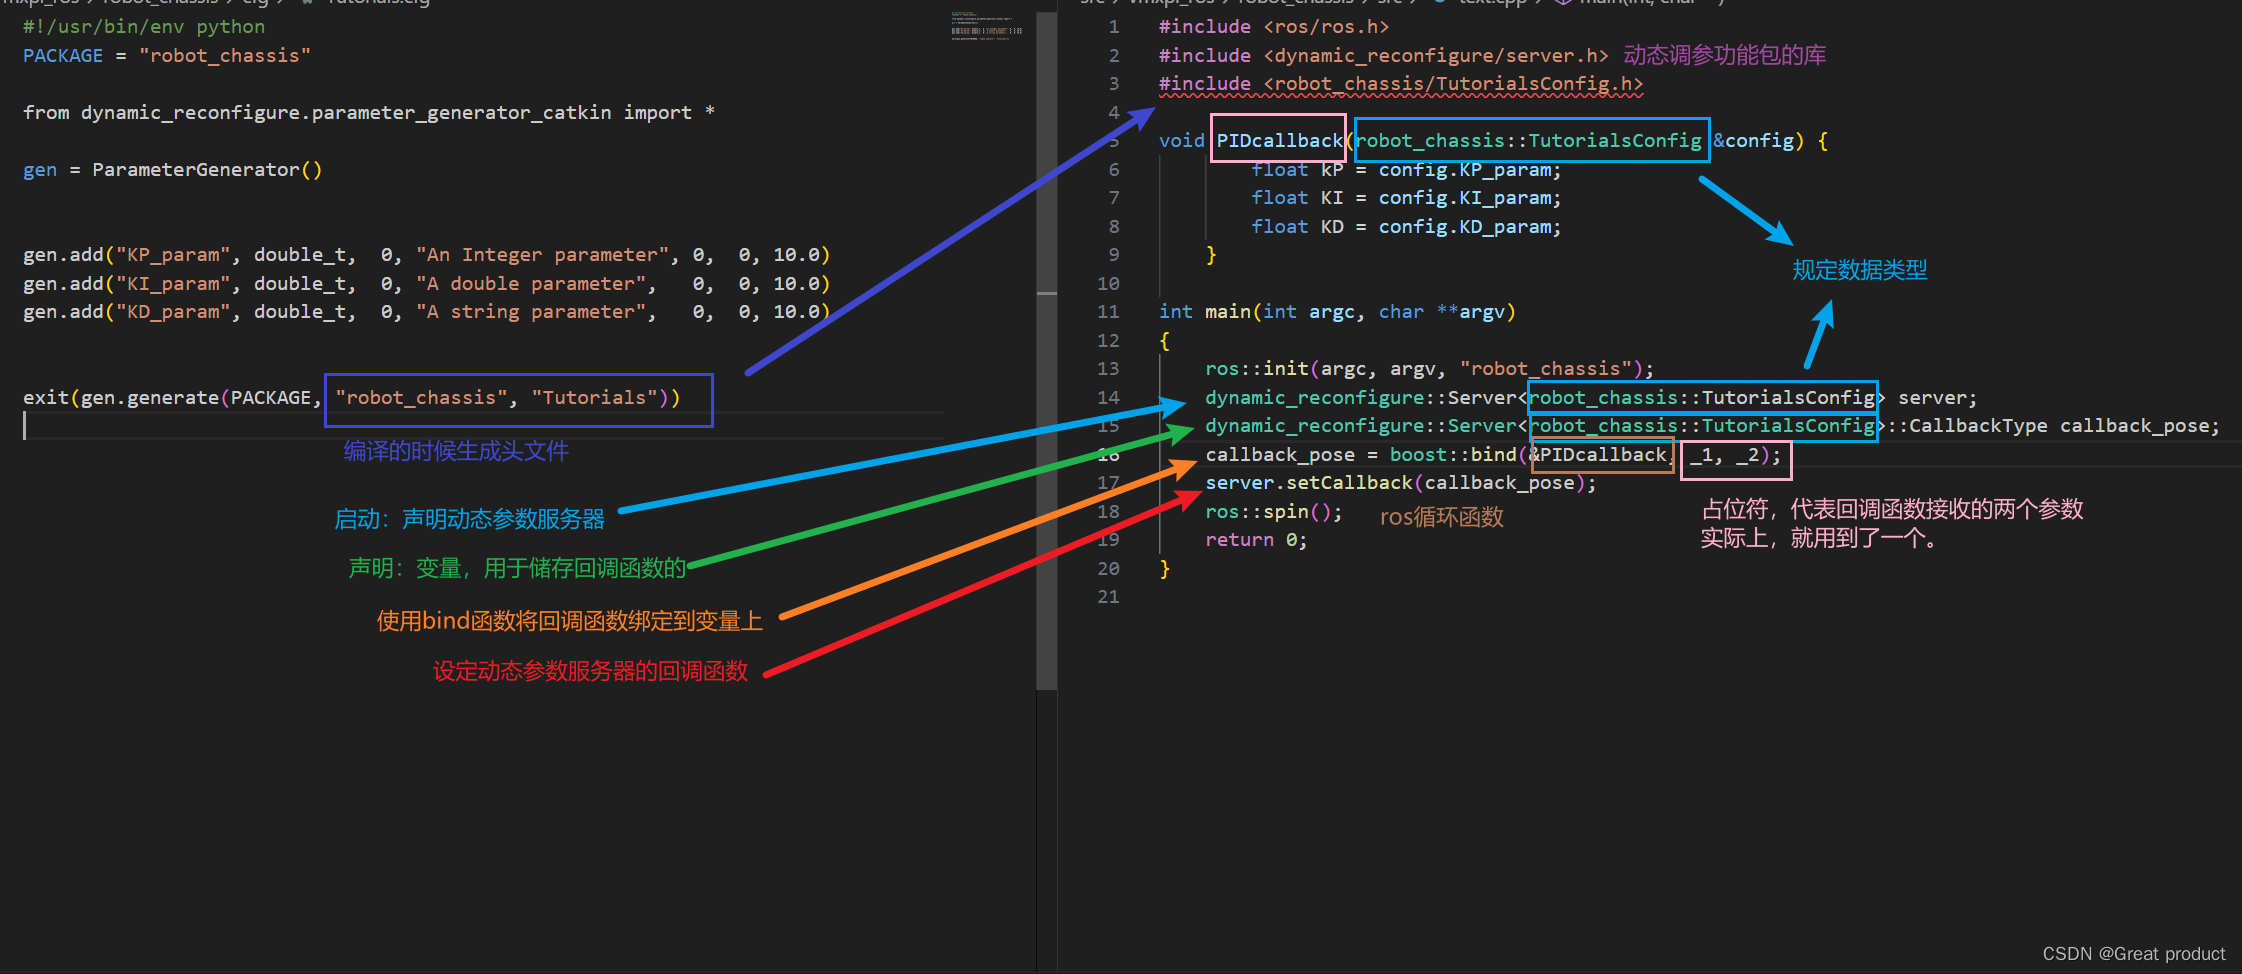
Task: Click the Tutorials.cfg file icon in the breadcrumb
Action: [x=307, y=4]
